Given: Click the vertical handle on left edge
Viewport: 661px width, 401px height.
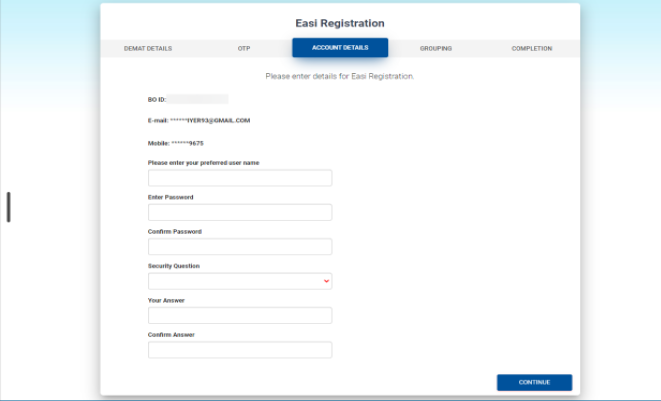Looking at the screenshot, I should 9,207.
